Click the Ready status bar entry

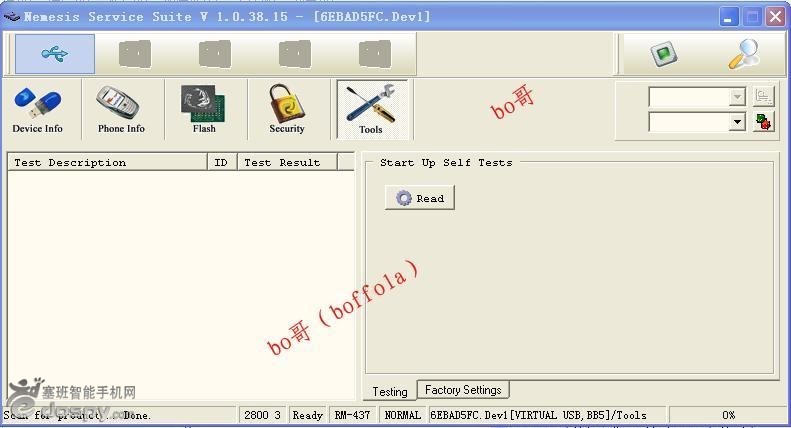(x=308, y=415)
